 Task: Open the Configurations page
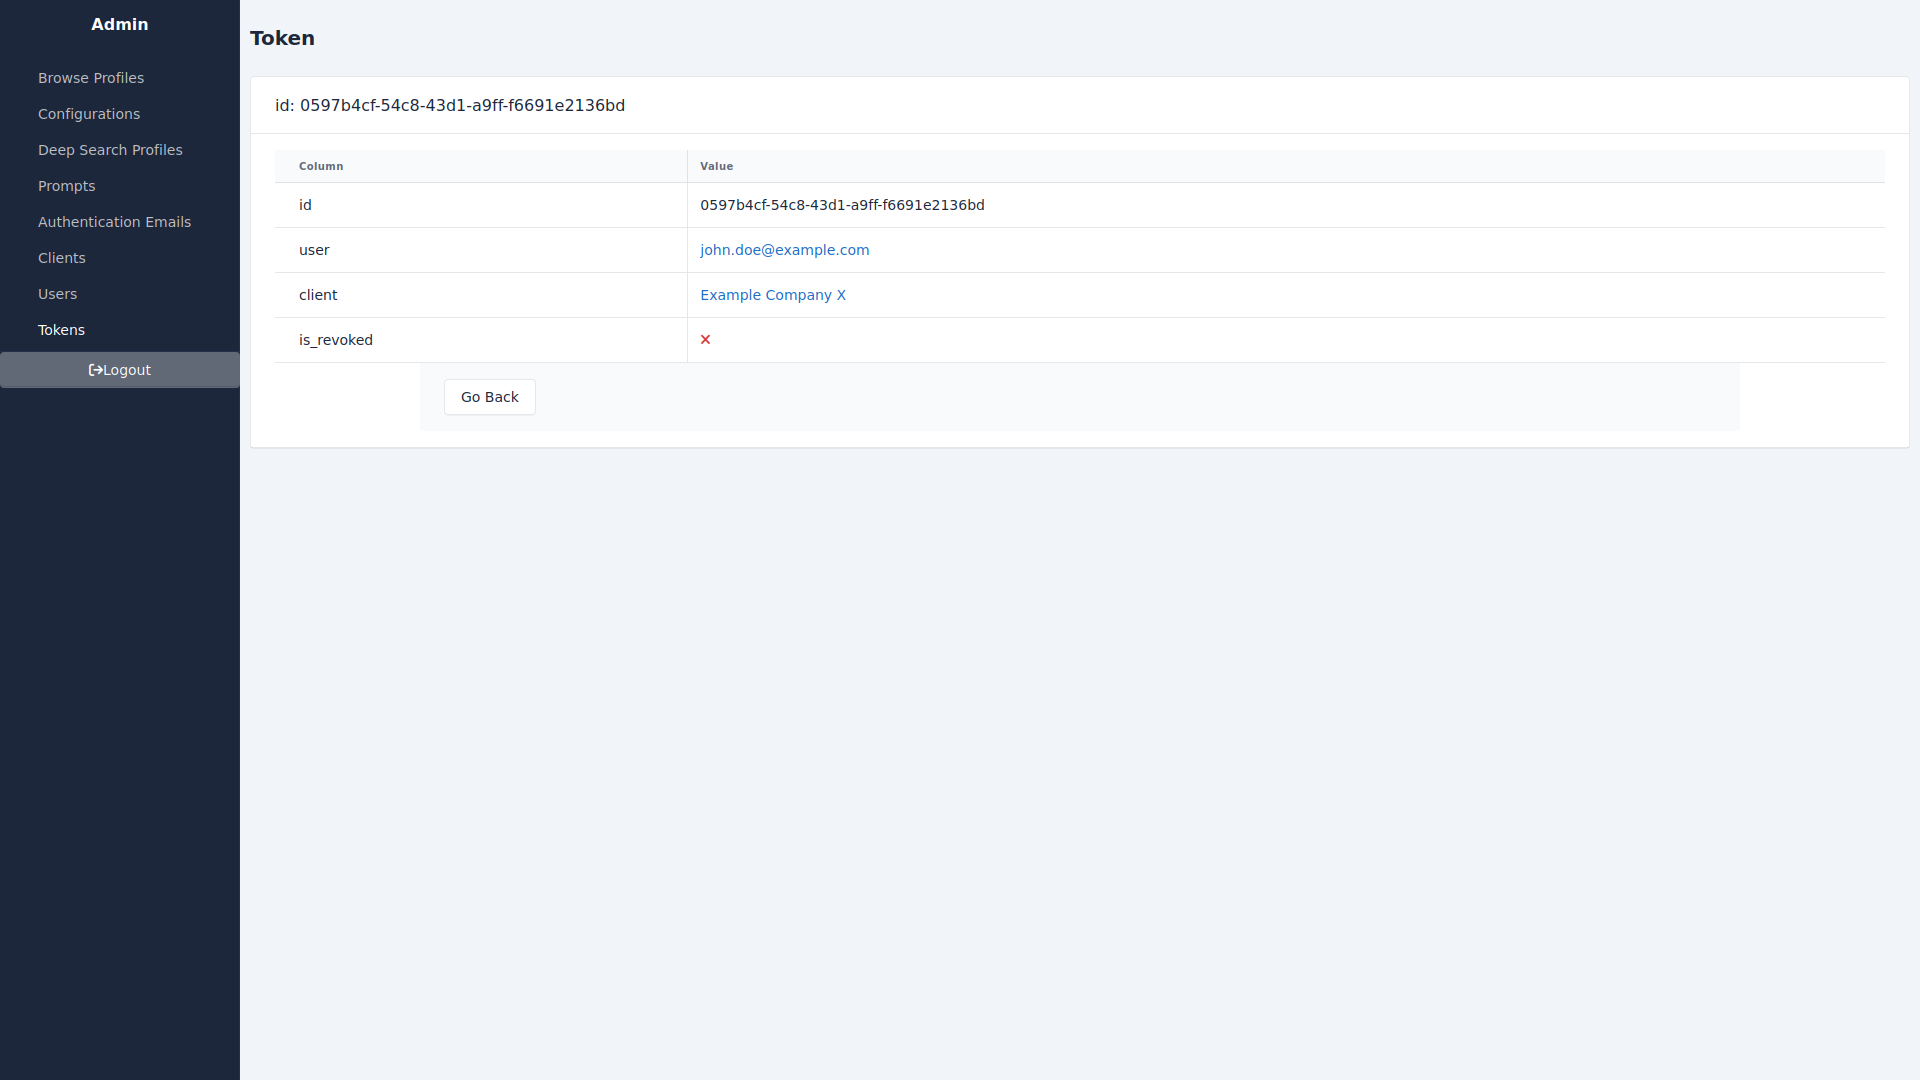coord(89,114)
